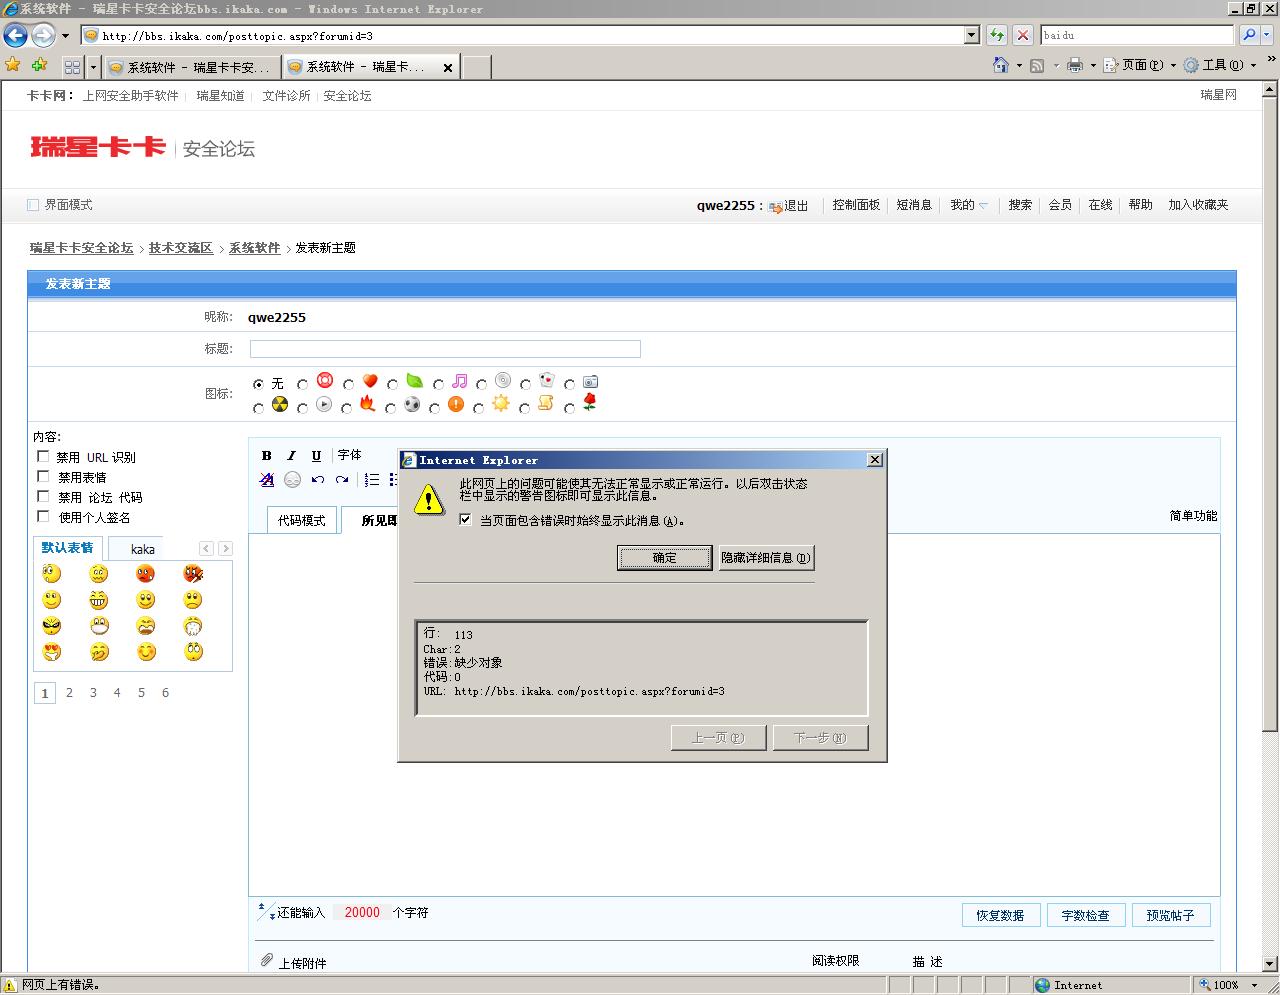The image size is (1280, 995).
Task: Select the red heart topic icon radio
Action: pos(348,384)
